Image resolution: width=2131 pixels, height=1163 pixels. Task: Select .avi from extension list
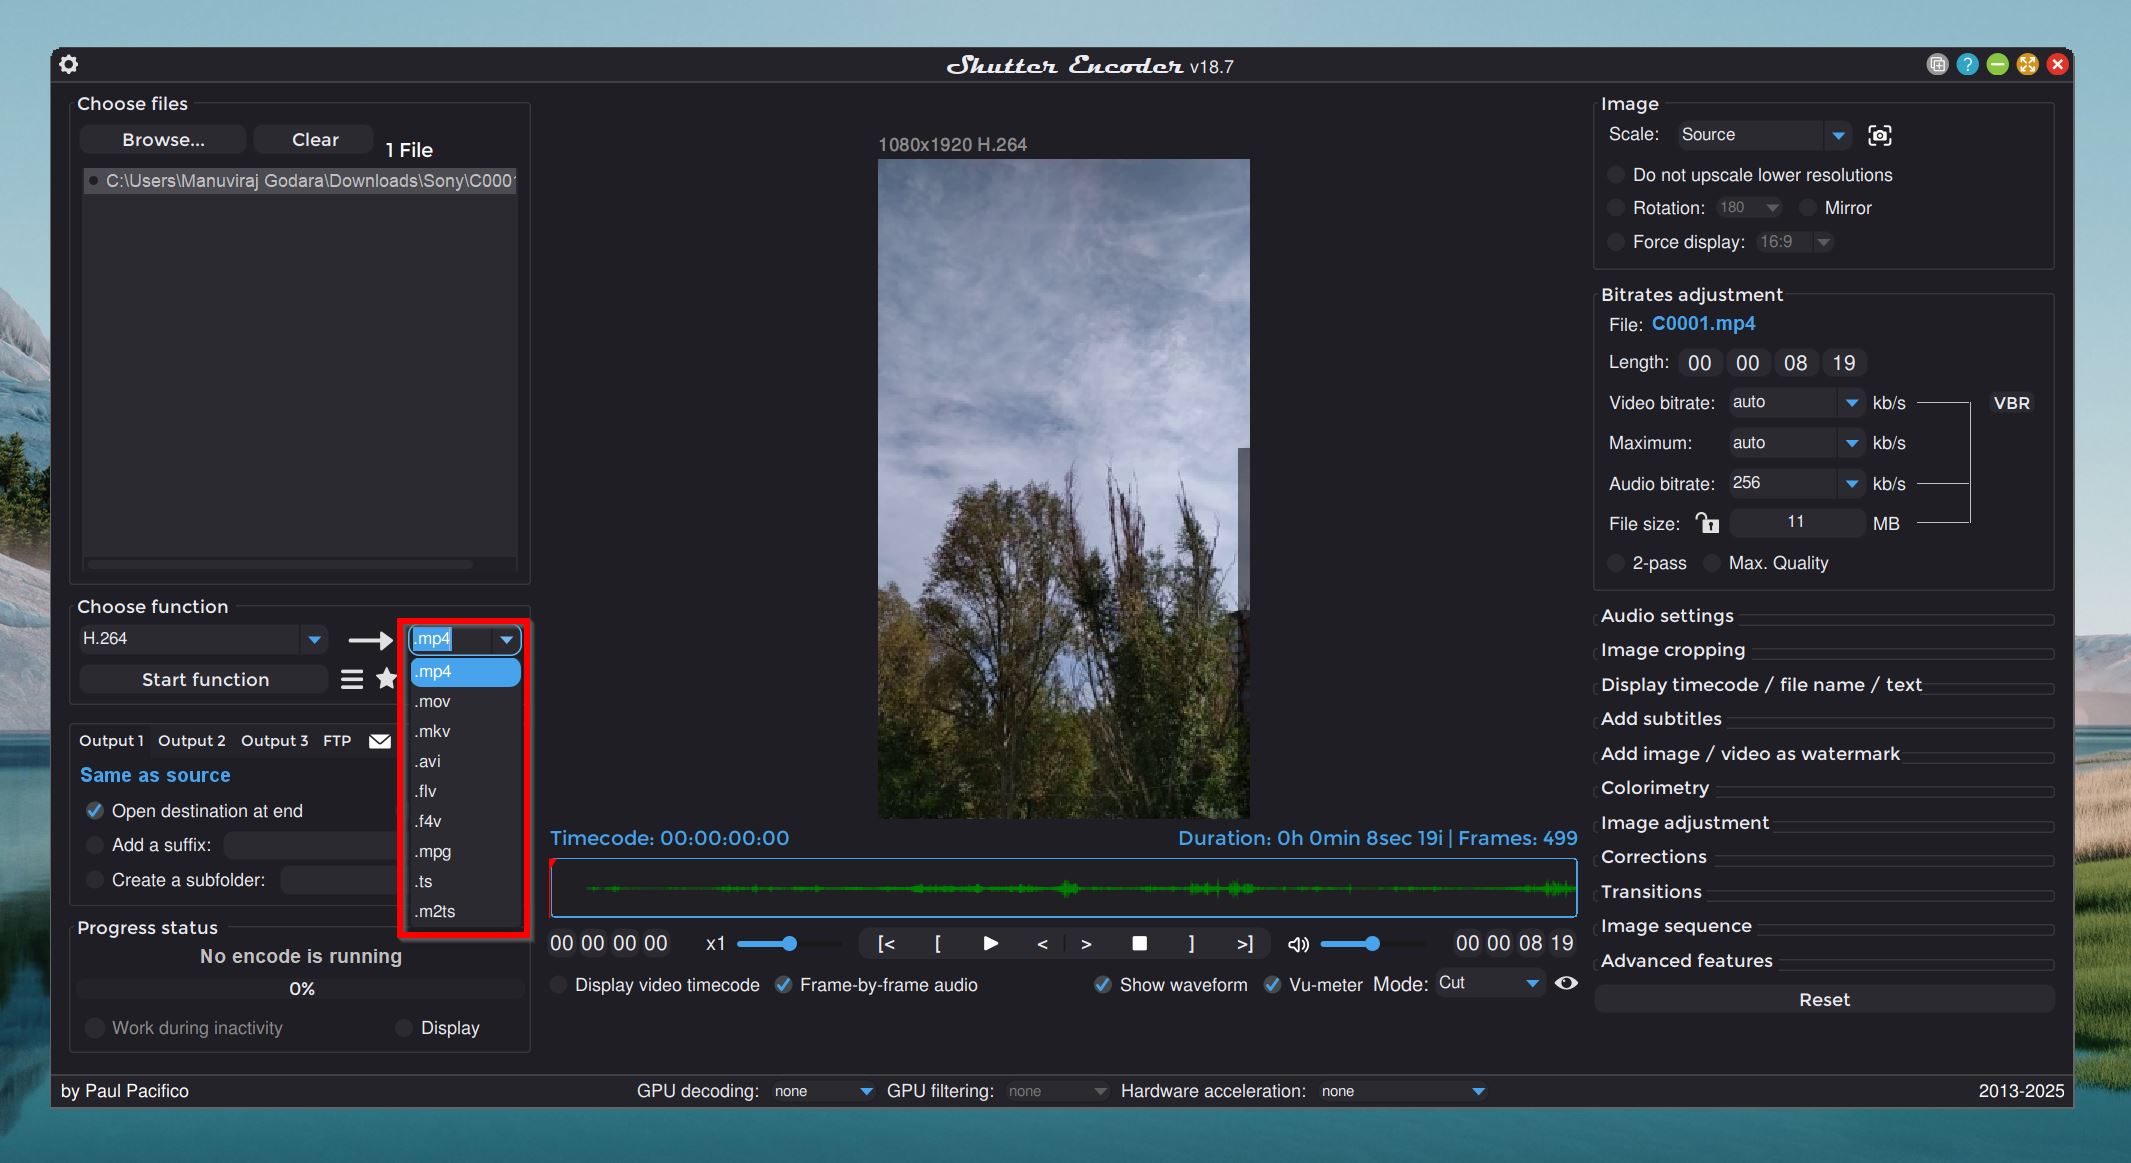point(465,762)
